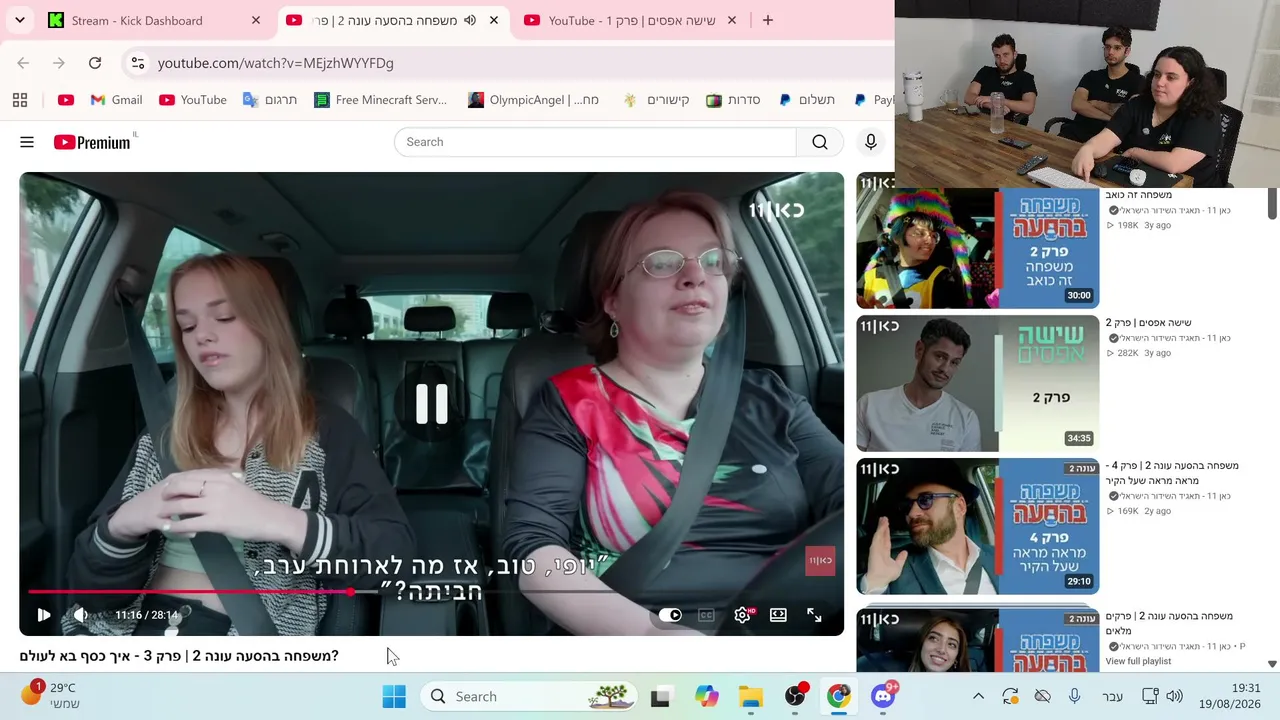
Task: Open the Chrome apps grid shortcut
Action: tap(20, 100)
